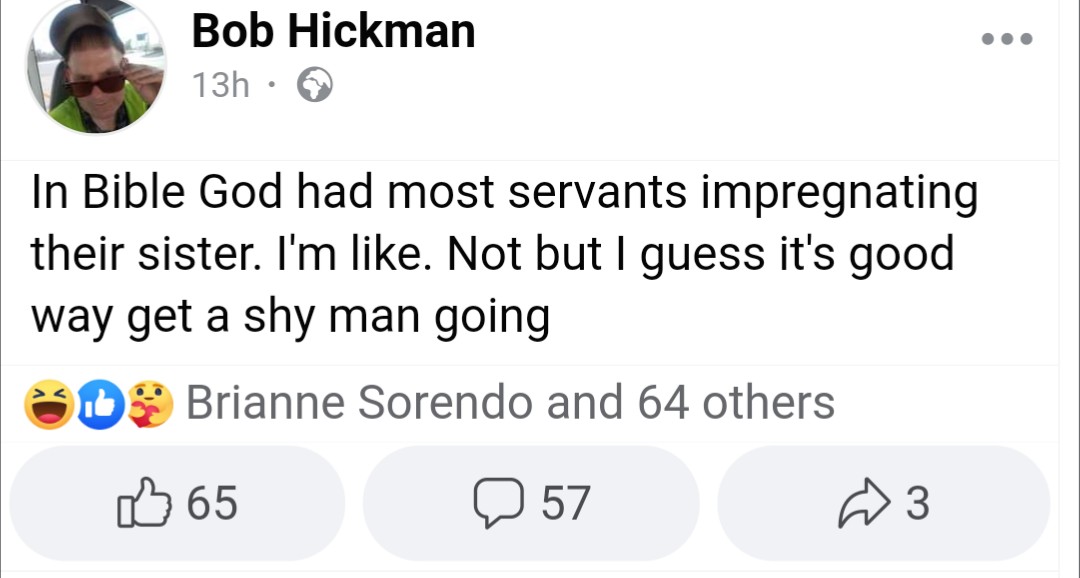
Task: Click the globe public audience icon
Action: 315,88
